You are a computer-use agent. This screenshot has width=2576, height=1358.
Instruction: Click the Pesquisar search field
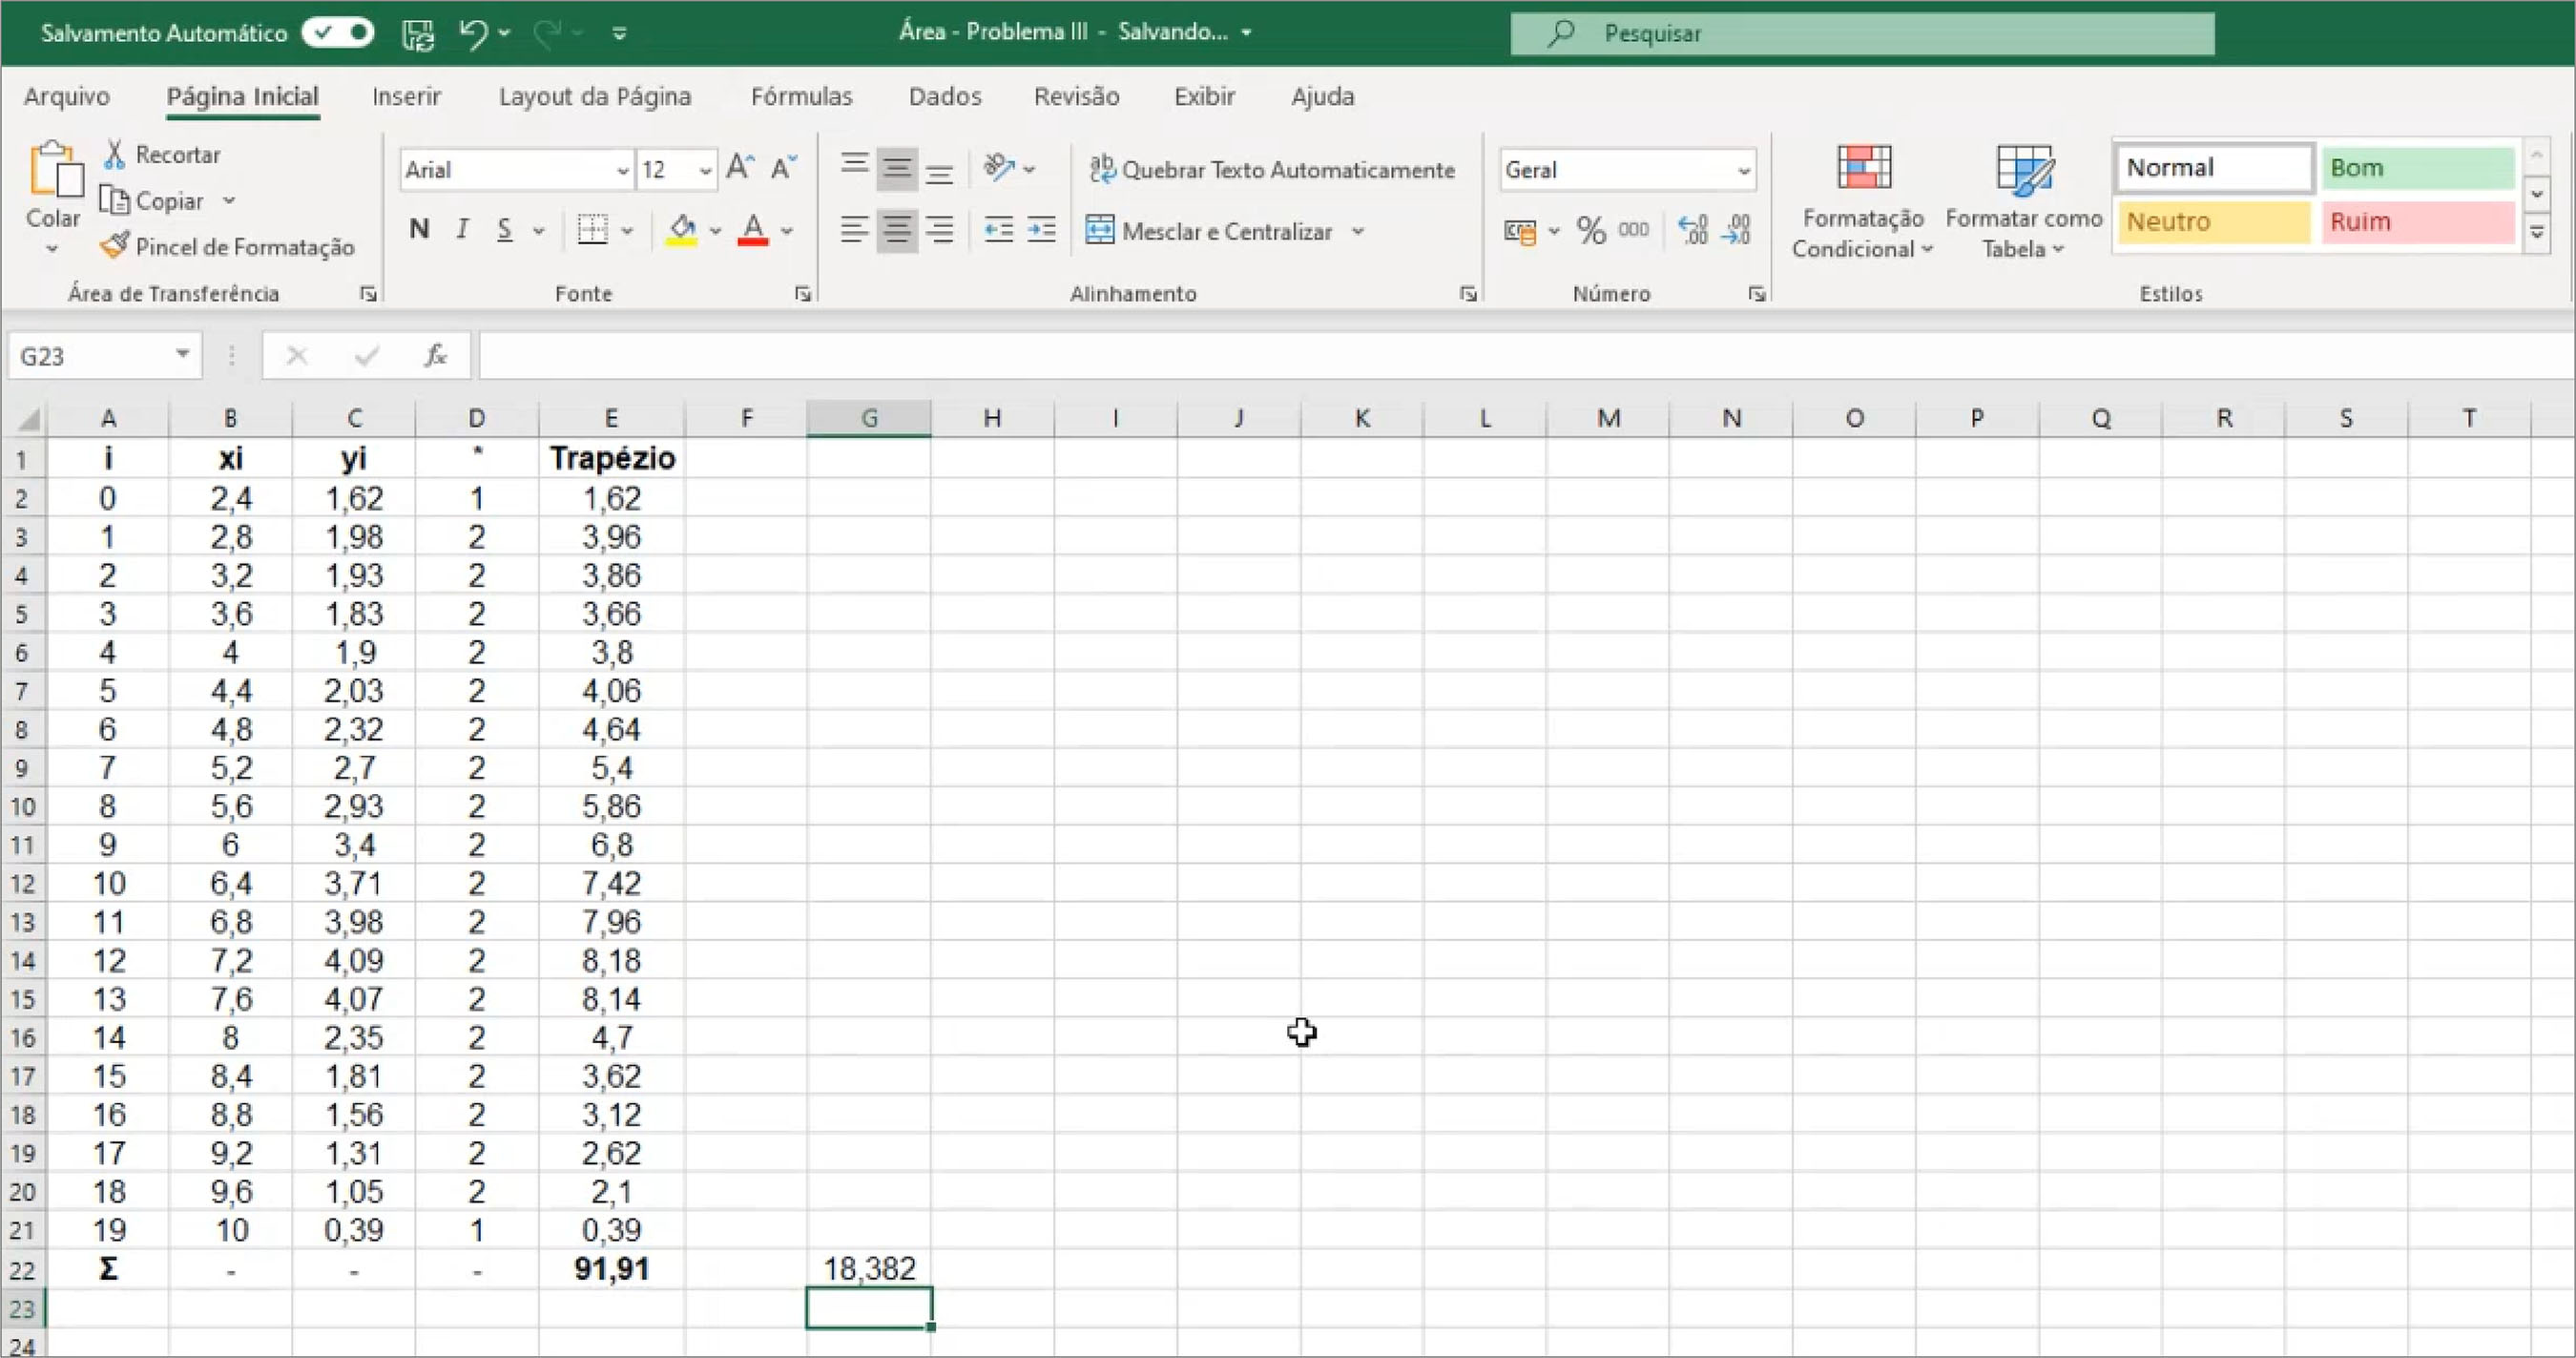[1861, 34]
